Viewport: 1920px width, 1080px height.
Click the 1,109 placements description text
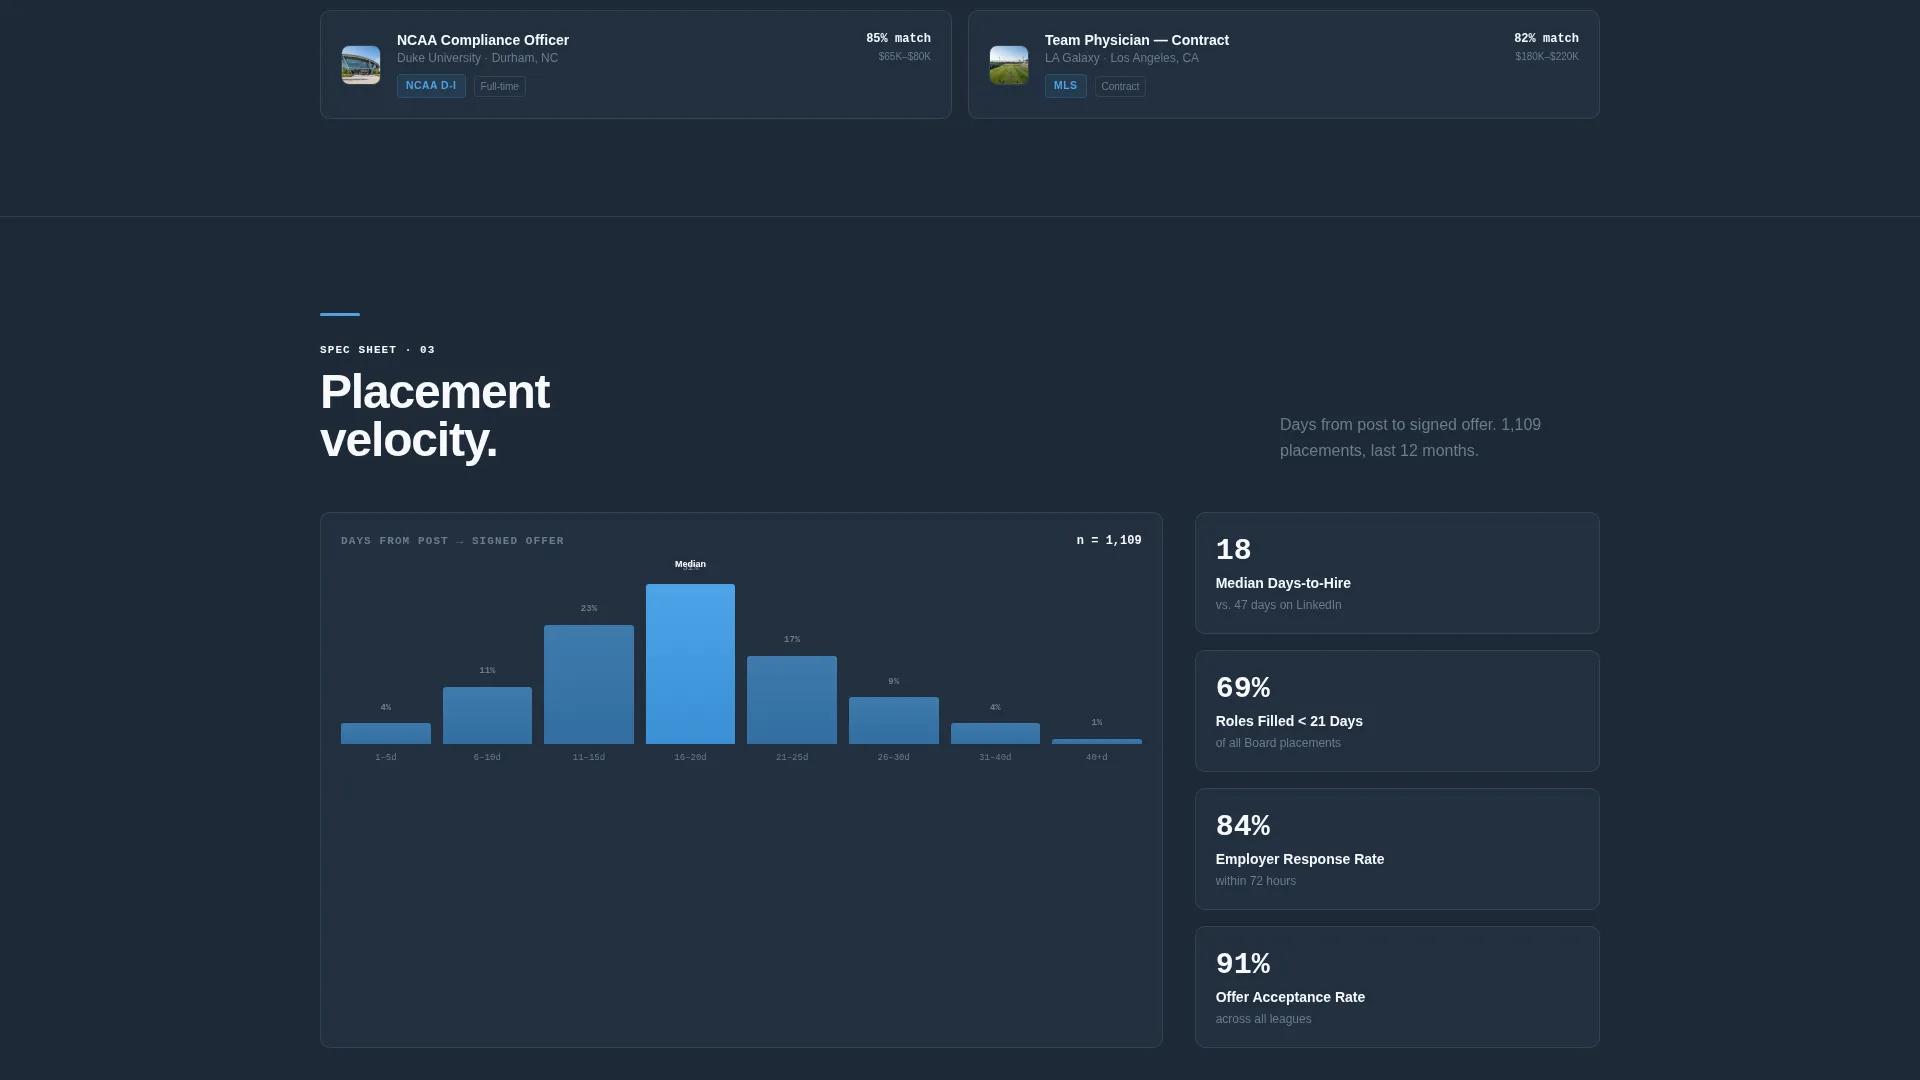point(1410,438)
